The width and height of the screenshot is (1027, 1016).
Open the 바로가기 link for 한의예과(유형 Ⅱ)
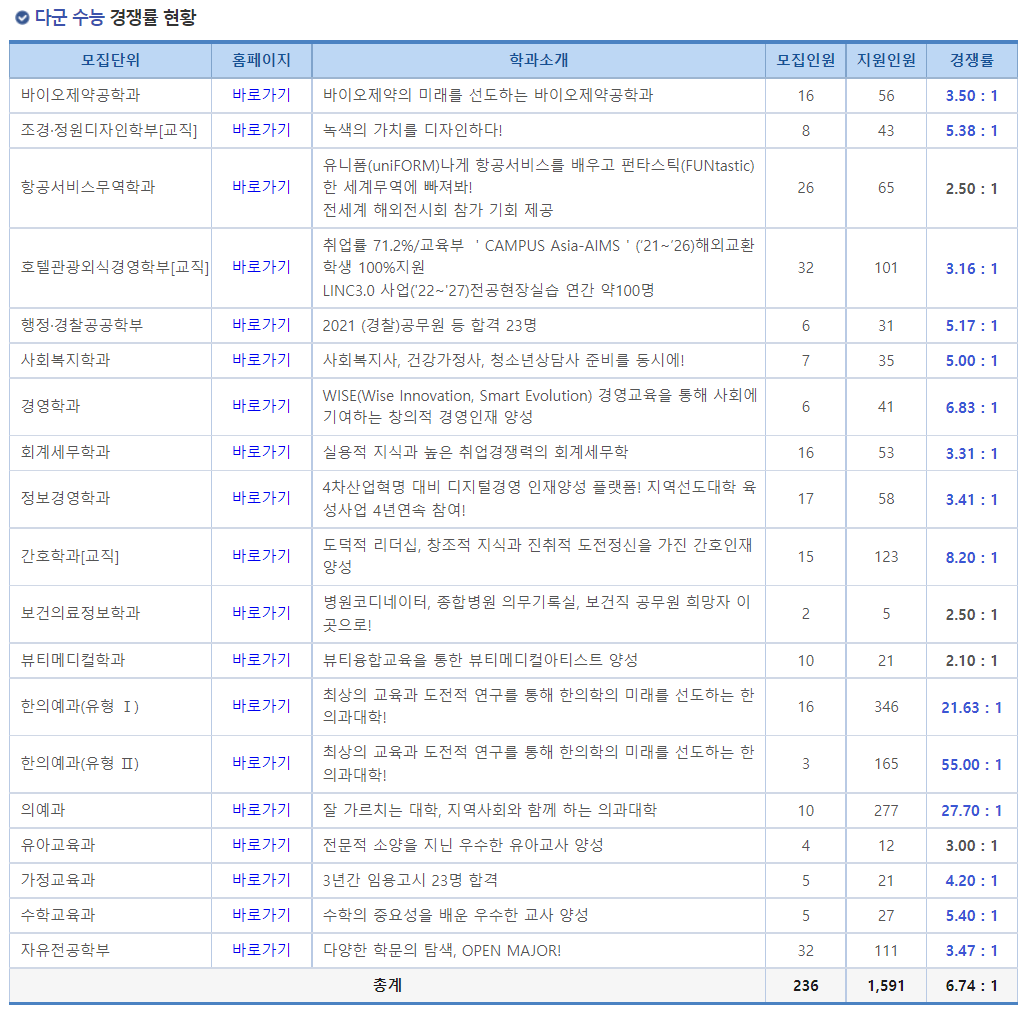[x=262, y=763]
